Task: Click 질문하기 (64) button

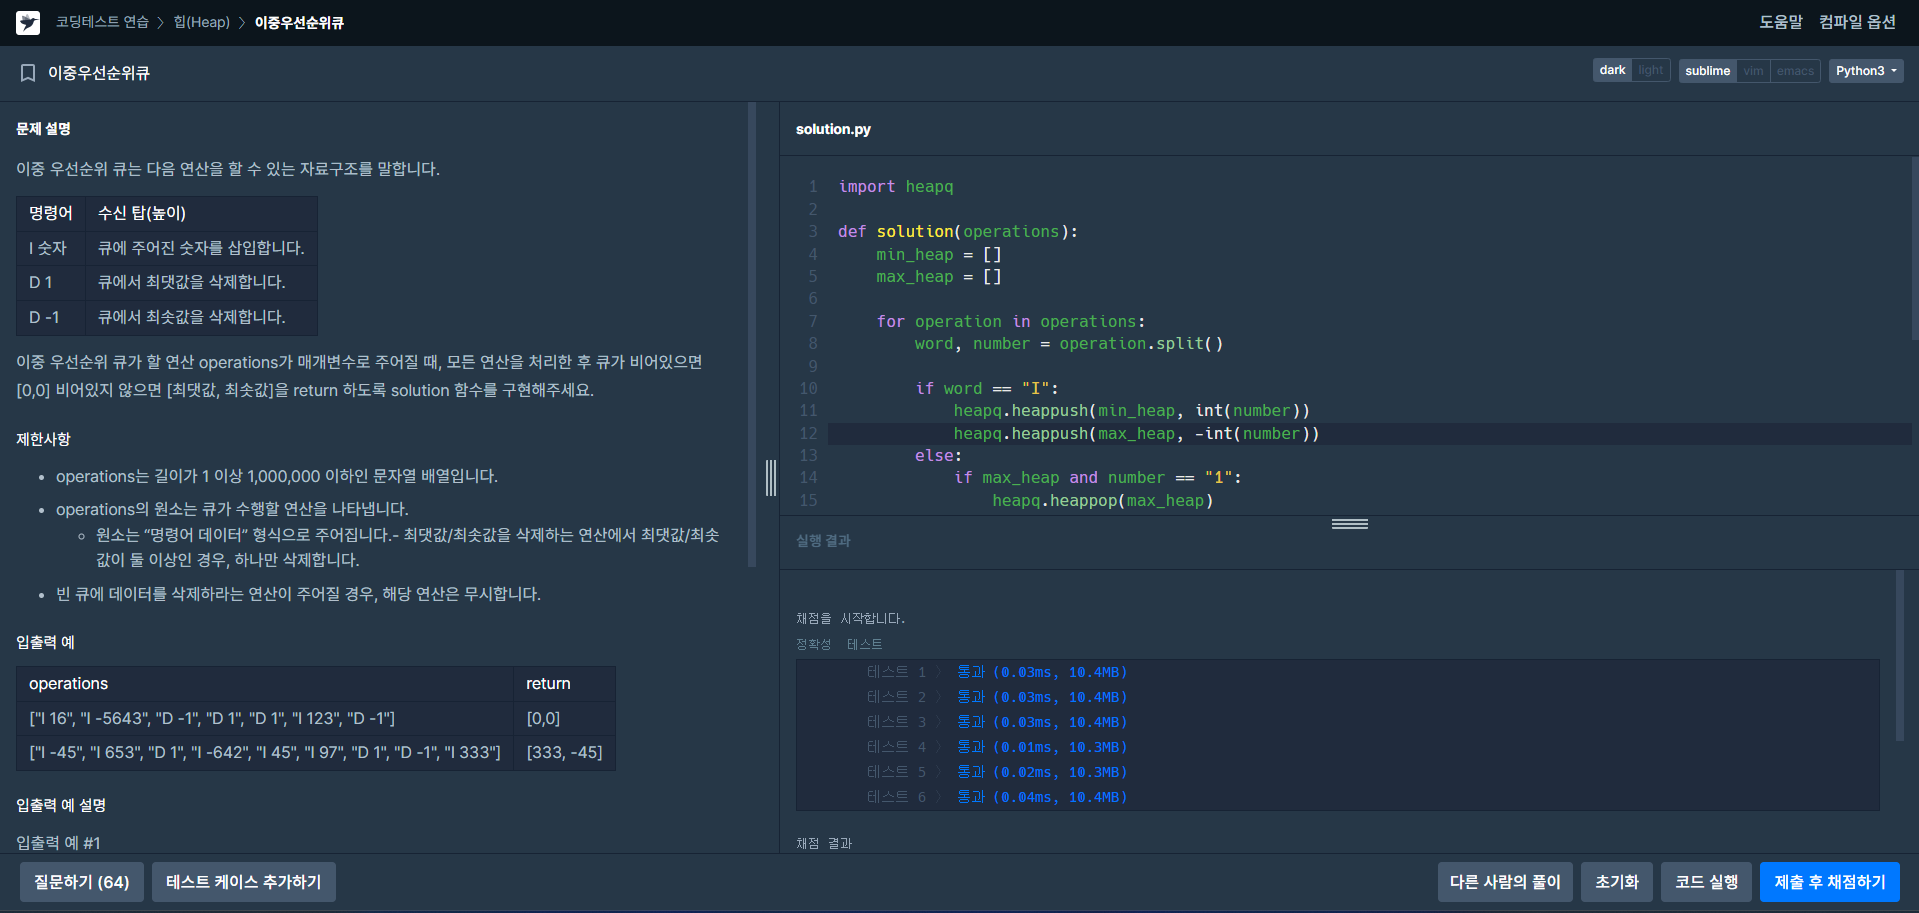Action: point(82,882)
